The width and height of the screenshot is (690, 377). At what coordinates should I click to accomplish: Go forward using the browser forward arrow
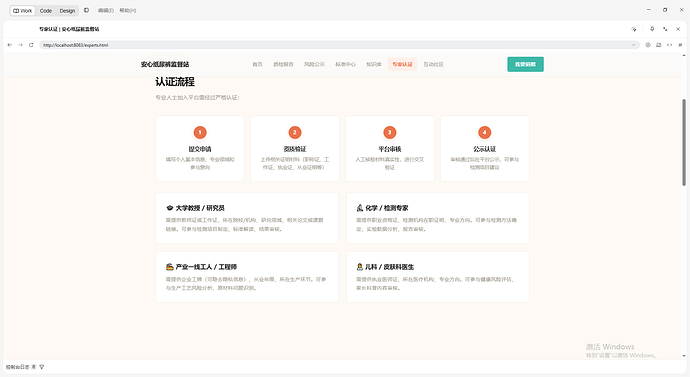(20, 45)
